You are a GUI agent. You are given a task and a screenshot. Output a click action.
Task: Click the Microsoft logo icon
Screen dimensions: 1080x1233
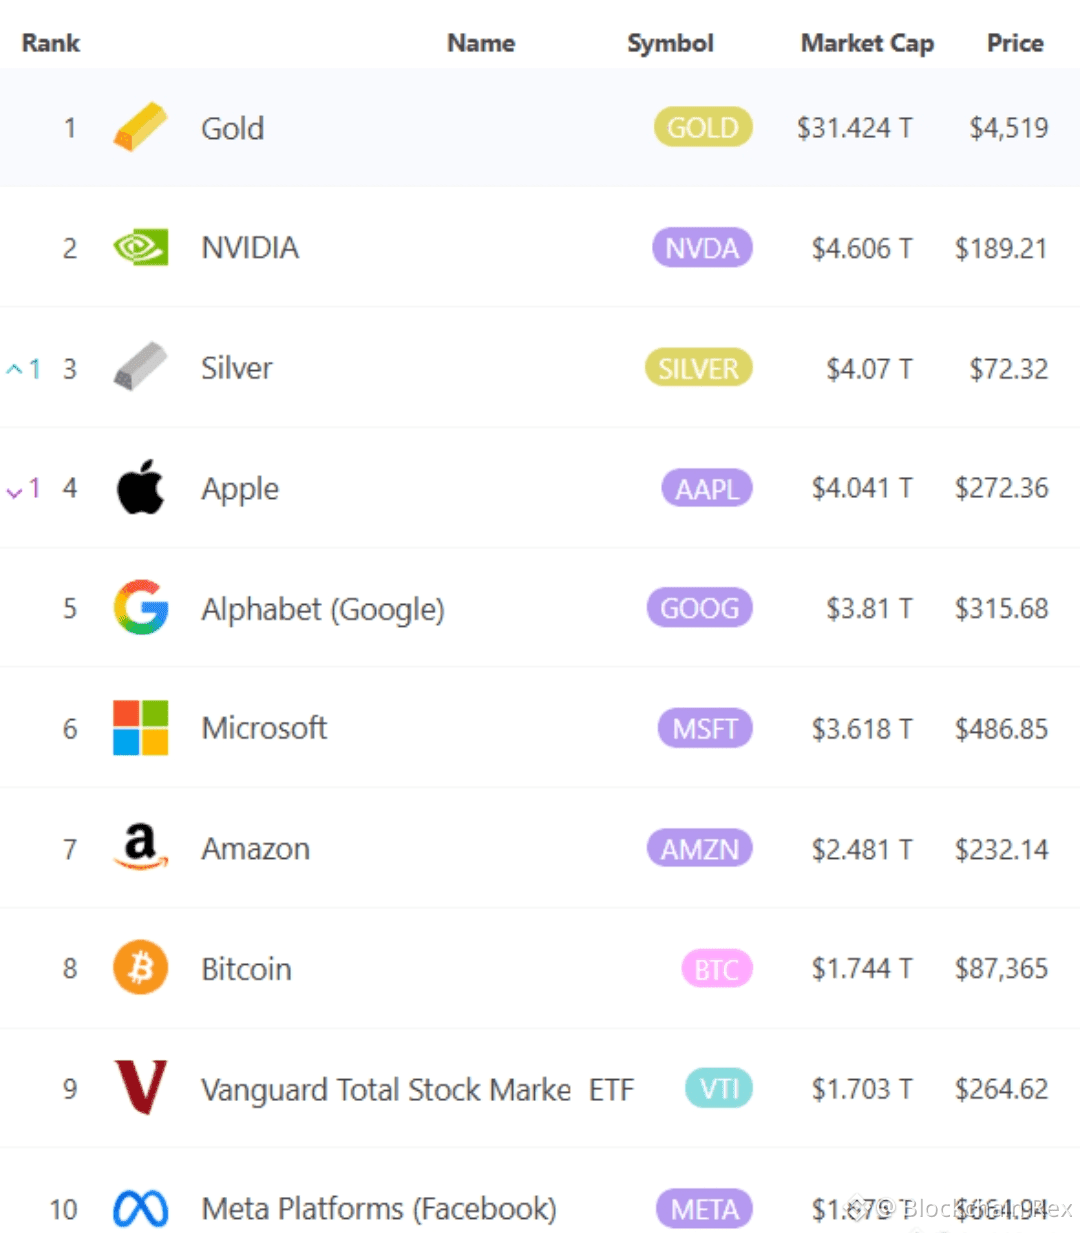pos(140,728)
